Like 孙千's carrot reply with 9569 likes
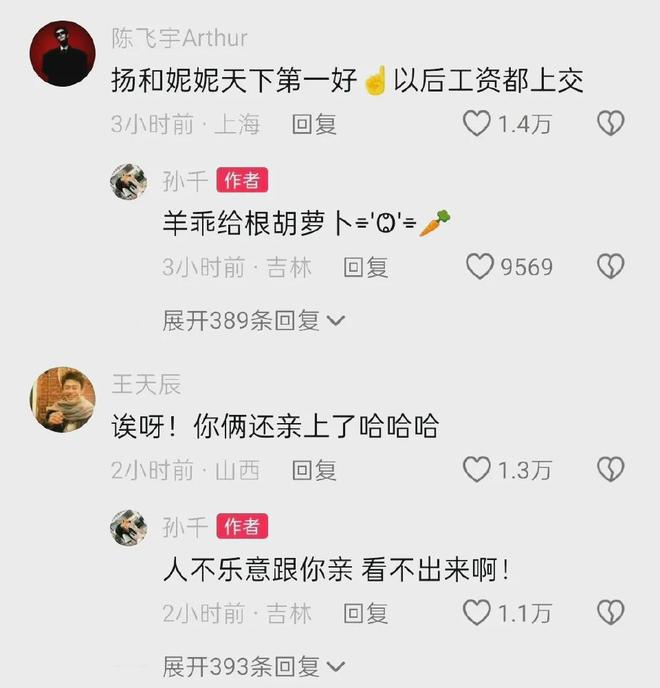 point(480,267)
